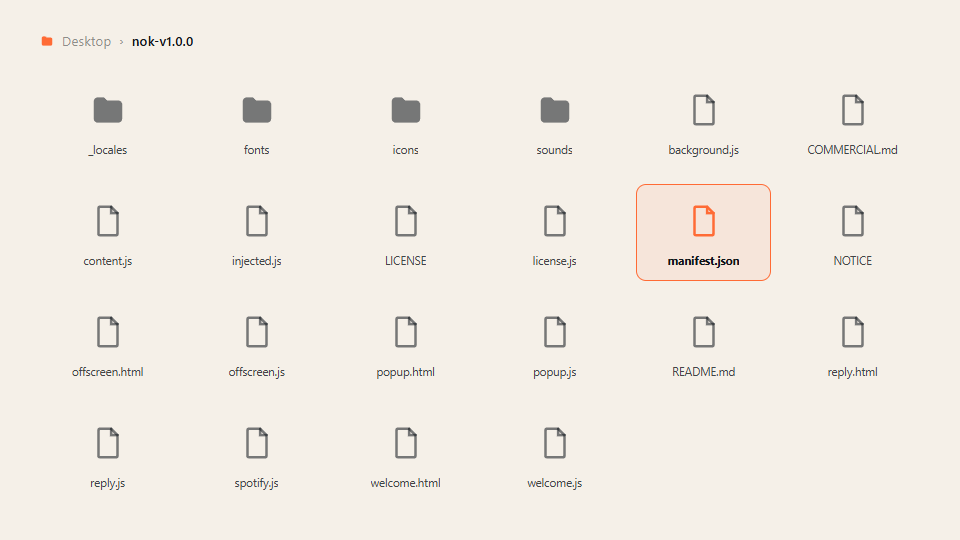
Task: Select the offscreen.js file icon
Action: pos(257,332)
